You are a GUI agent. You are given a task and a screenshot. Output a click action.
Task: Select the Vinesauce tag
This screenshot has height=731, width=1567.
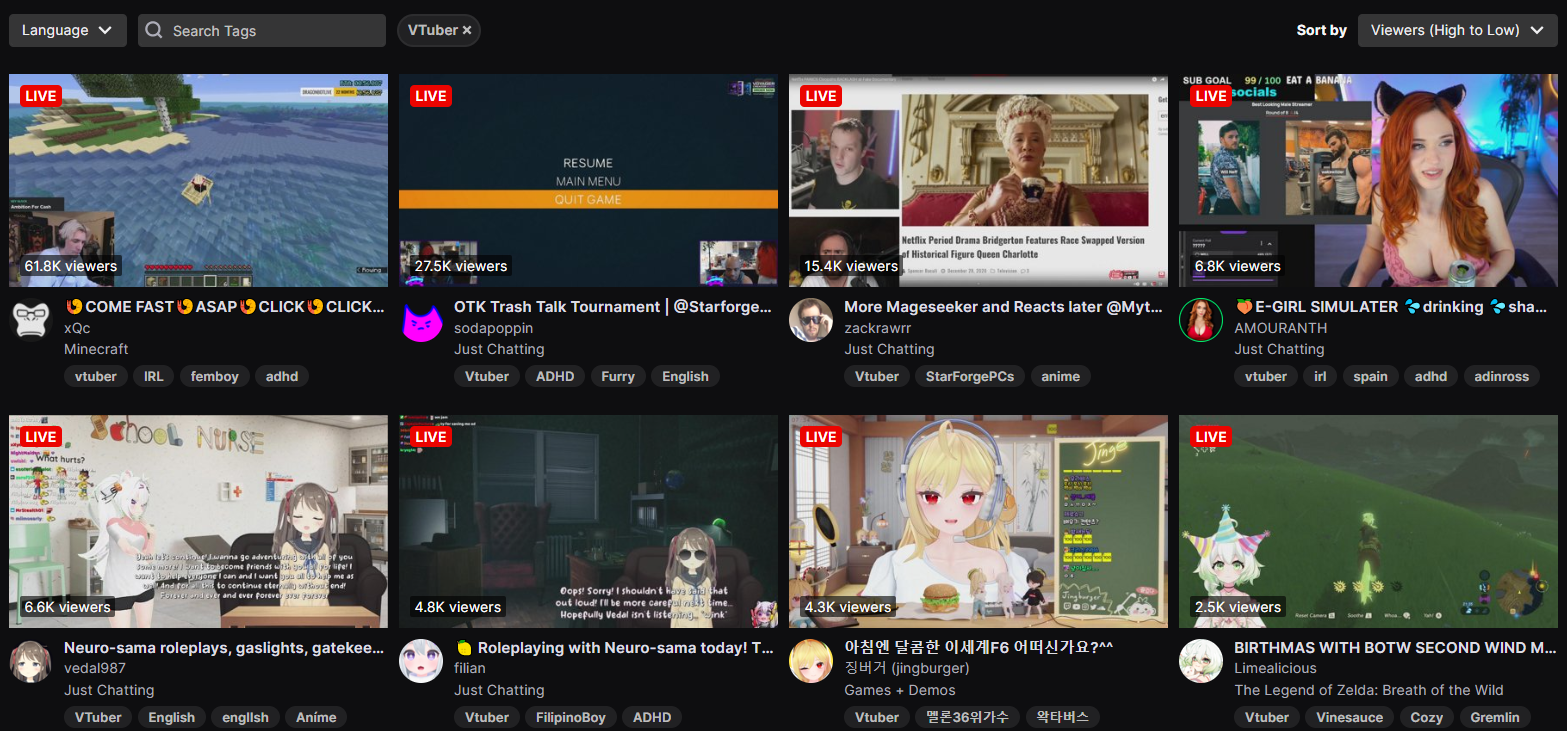(1350, 718)
